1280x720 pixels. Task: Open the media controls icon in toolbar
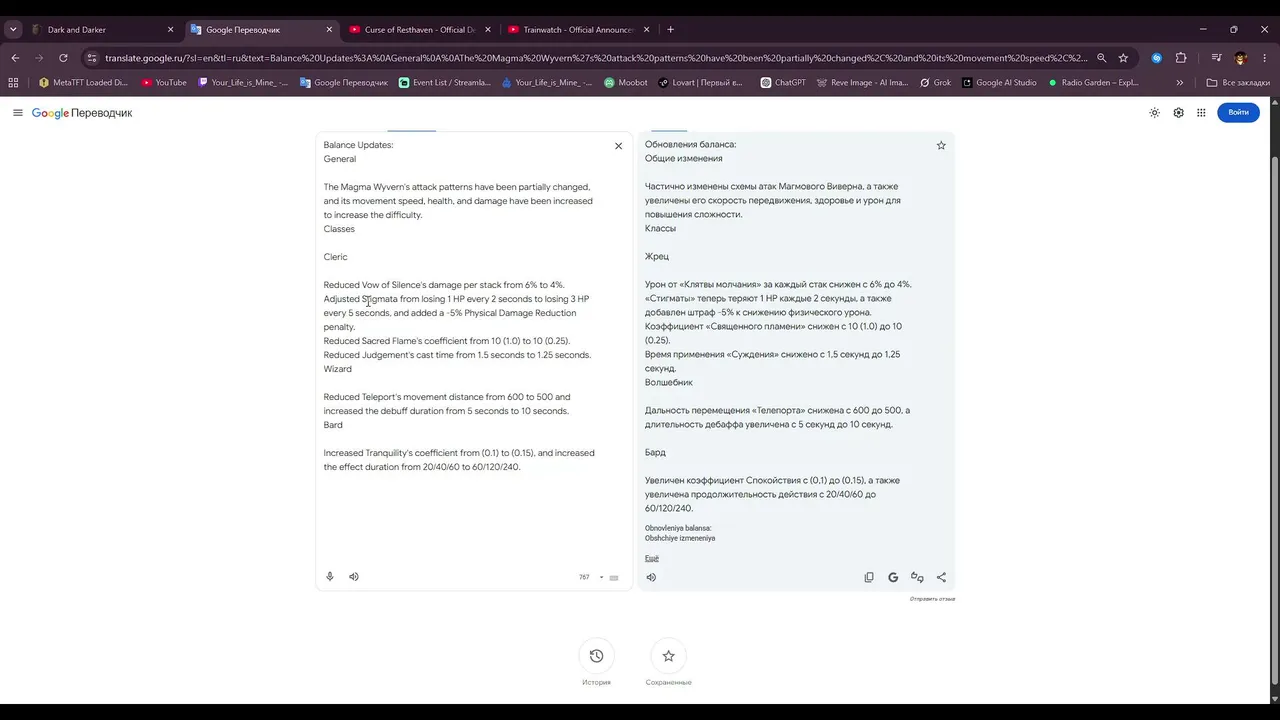pos(1216,58)
